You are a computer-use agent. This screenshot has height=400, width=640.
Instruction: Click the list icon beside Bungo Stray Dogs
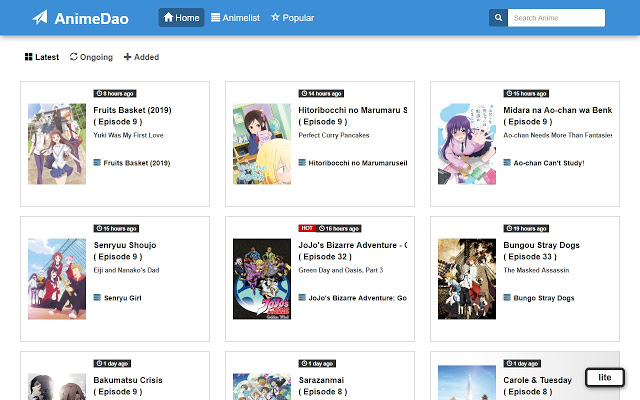[507, 298]
